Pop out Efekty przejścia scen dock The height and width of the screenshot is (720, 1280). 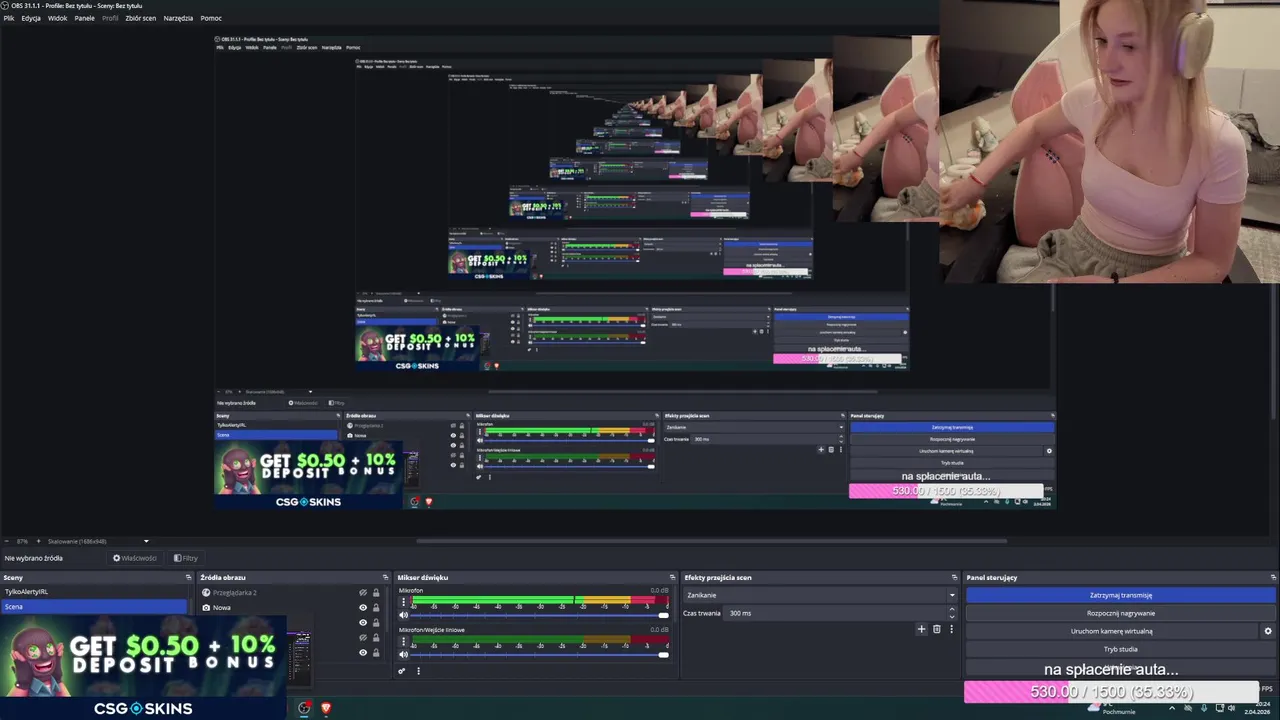point(954,577)
